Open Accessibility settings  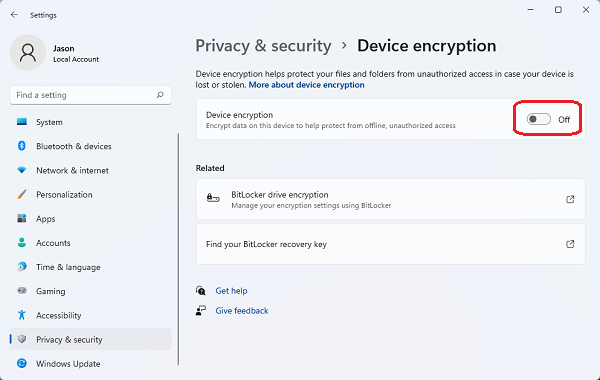[90, 315]
